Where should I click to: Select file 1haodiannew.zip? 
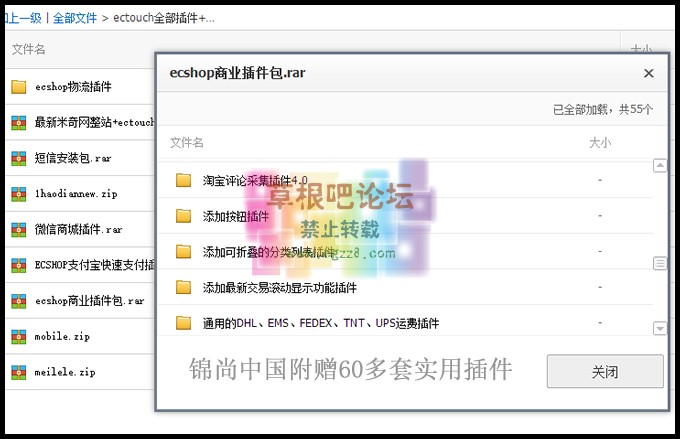click(x=76, y=194)
